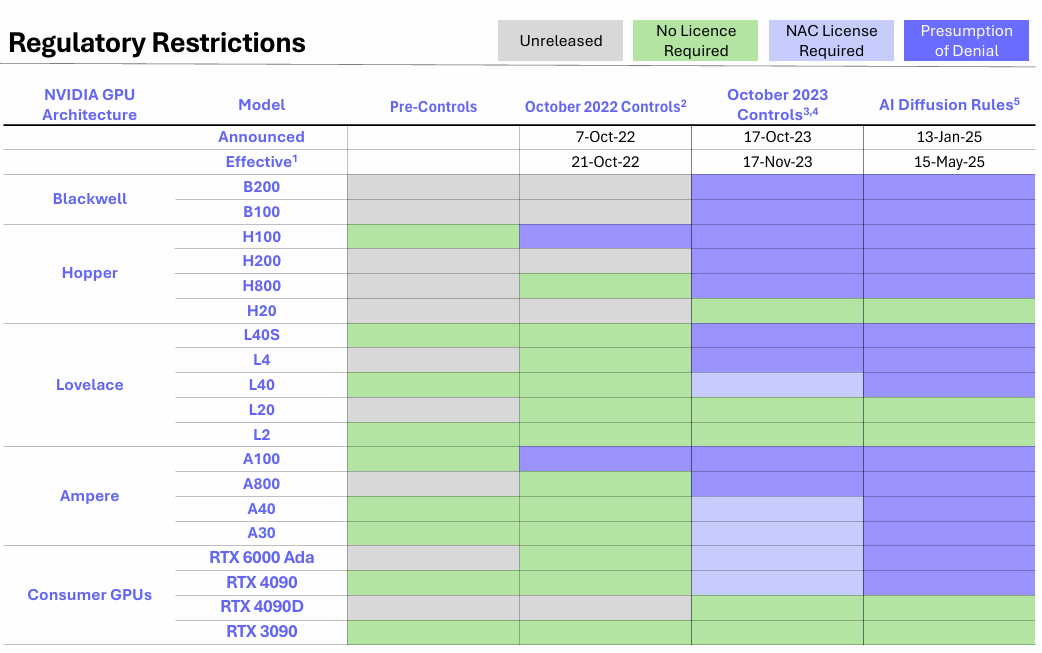This screenshot has width=1042, height=653.
Task: Select the B200 cell under Pre-Controls
Action: pyautogui.click(x=433, y=187)
